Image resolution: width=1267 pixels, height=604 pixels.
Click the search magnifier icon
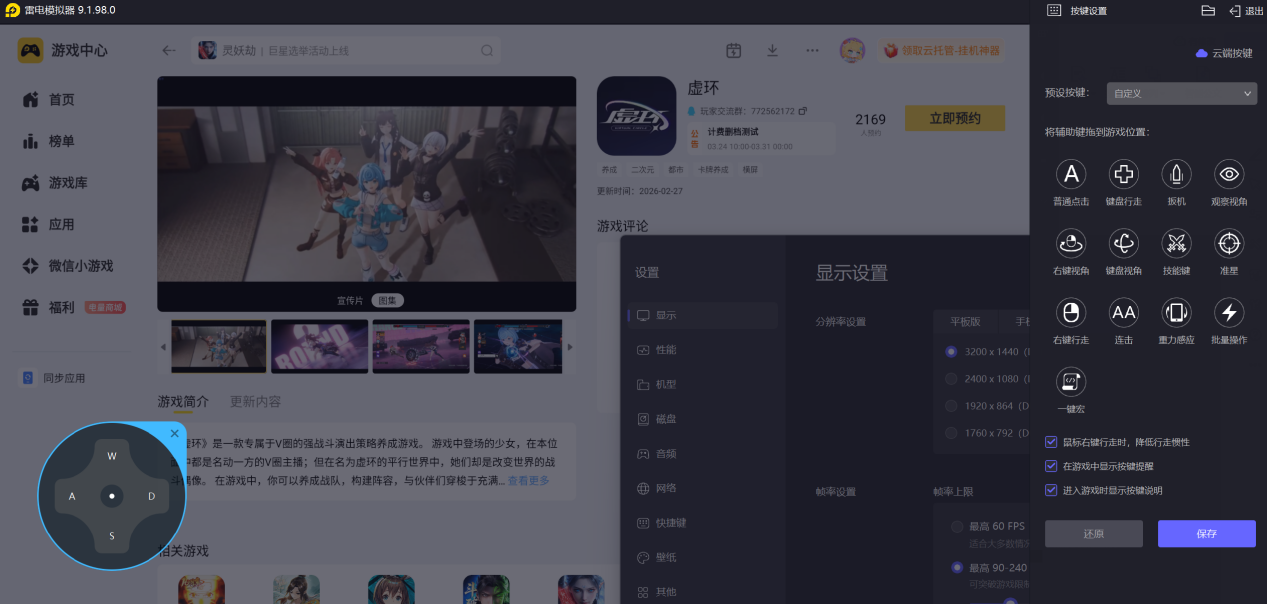pyautogui.click(x=487, y=50)
